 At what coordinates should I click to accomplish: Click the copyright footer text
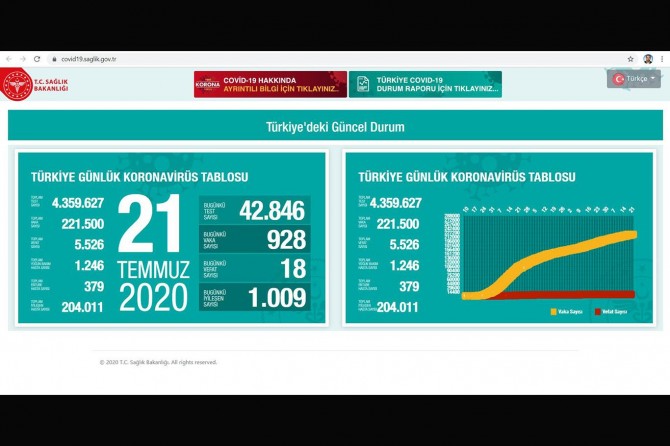158,362
